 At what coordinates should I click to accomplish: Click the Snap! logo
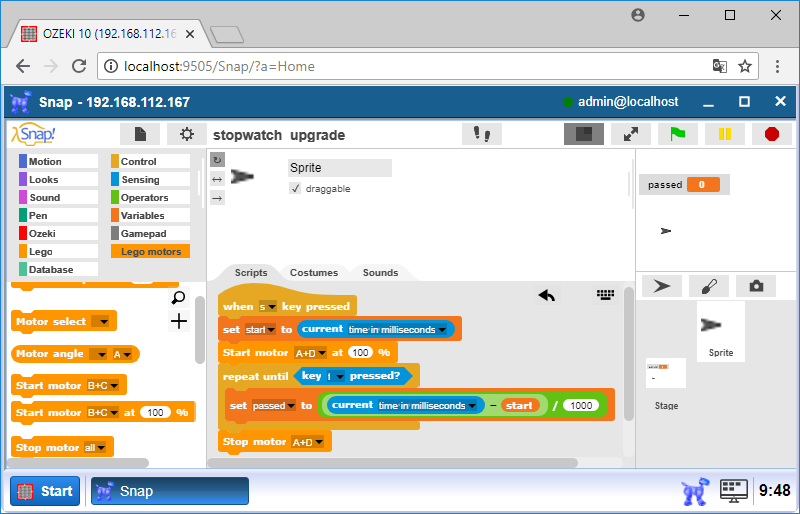[33, 134]
